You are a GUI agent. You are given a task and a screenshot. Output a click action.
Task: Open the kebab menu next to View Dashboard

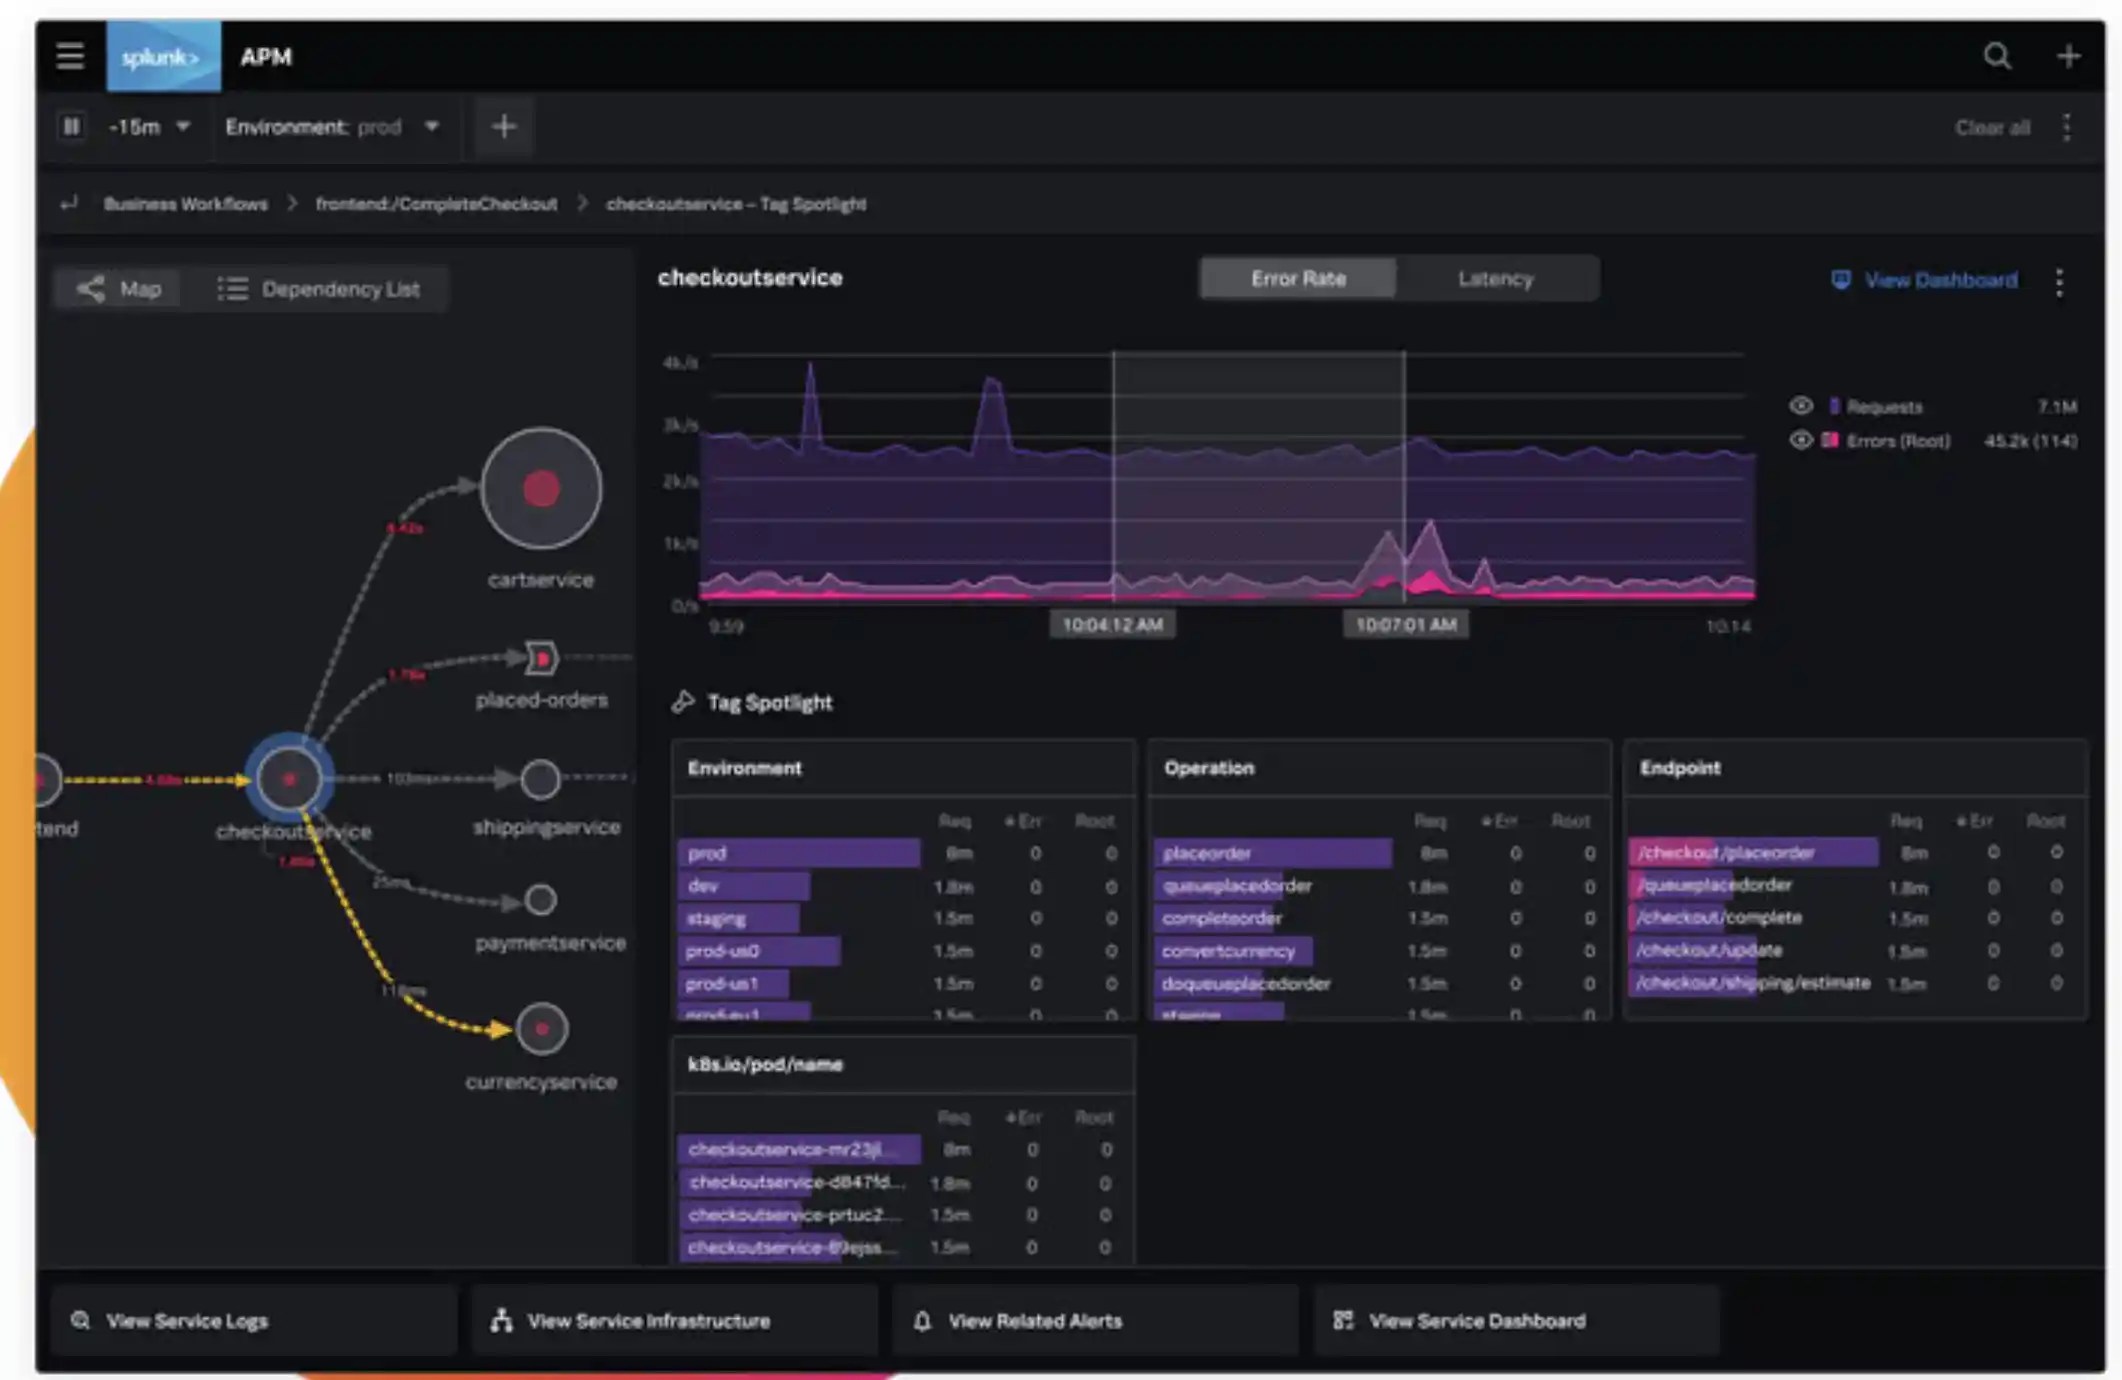[x=2059, y=283]
